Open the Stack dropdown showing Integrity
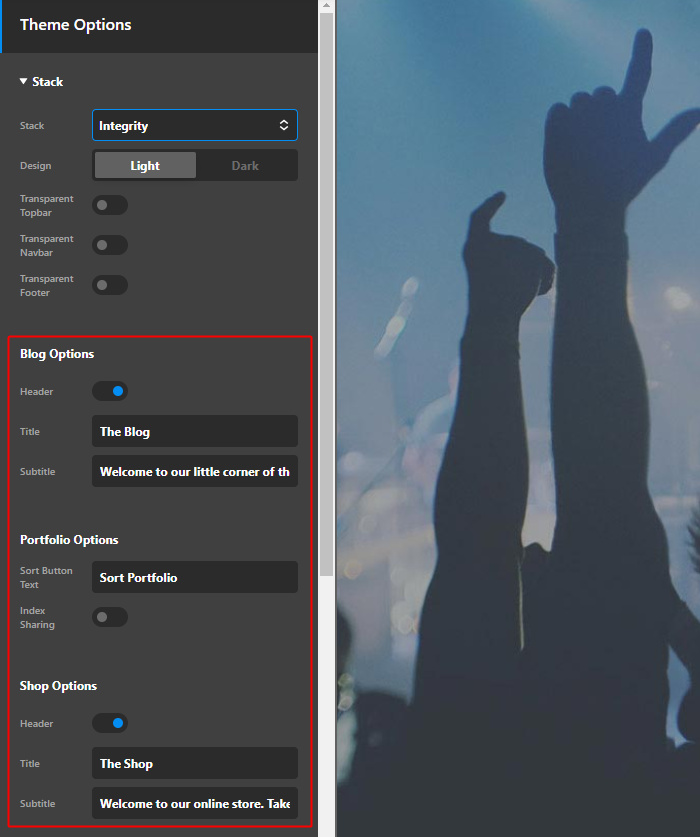 point(195,125)
